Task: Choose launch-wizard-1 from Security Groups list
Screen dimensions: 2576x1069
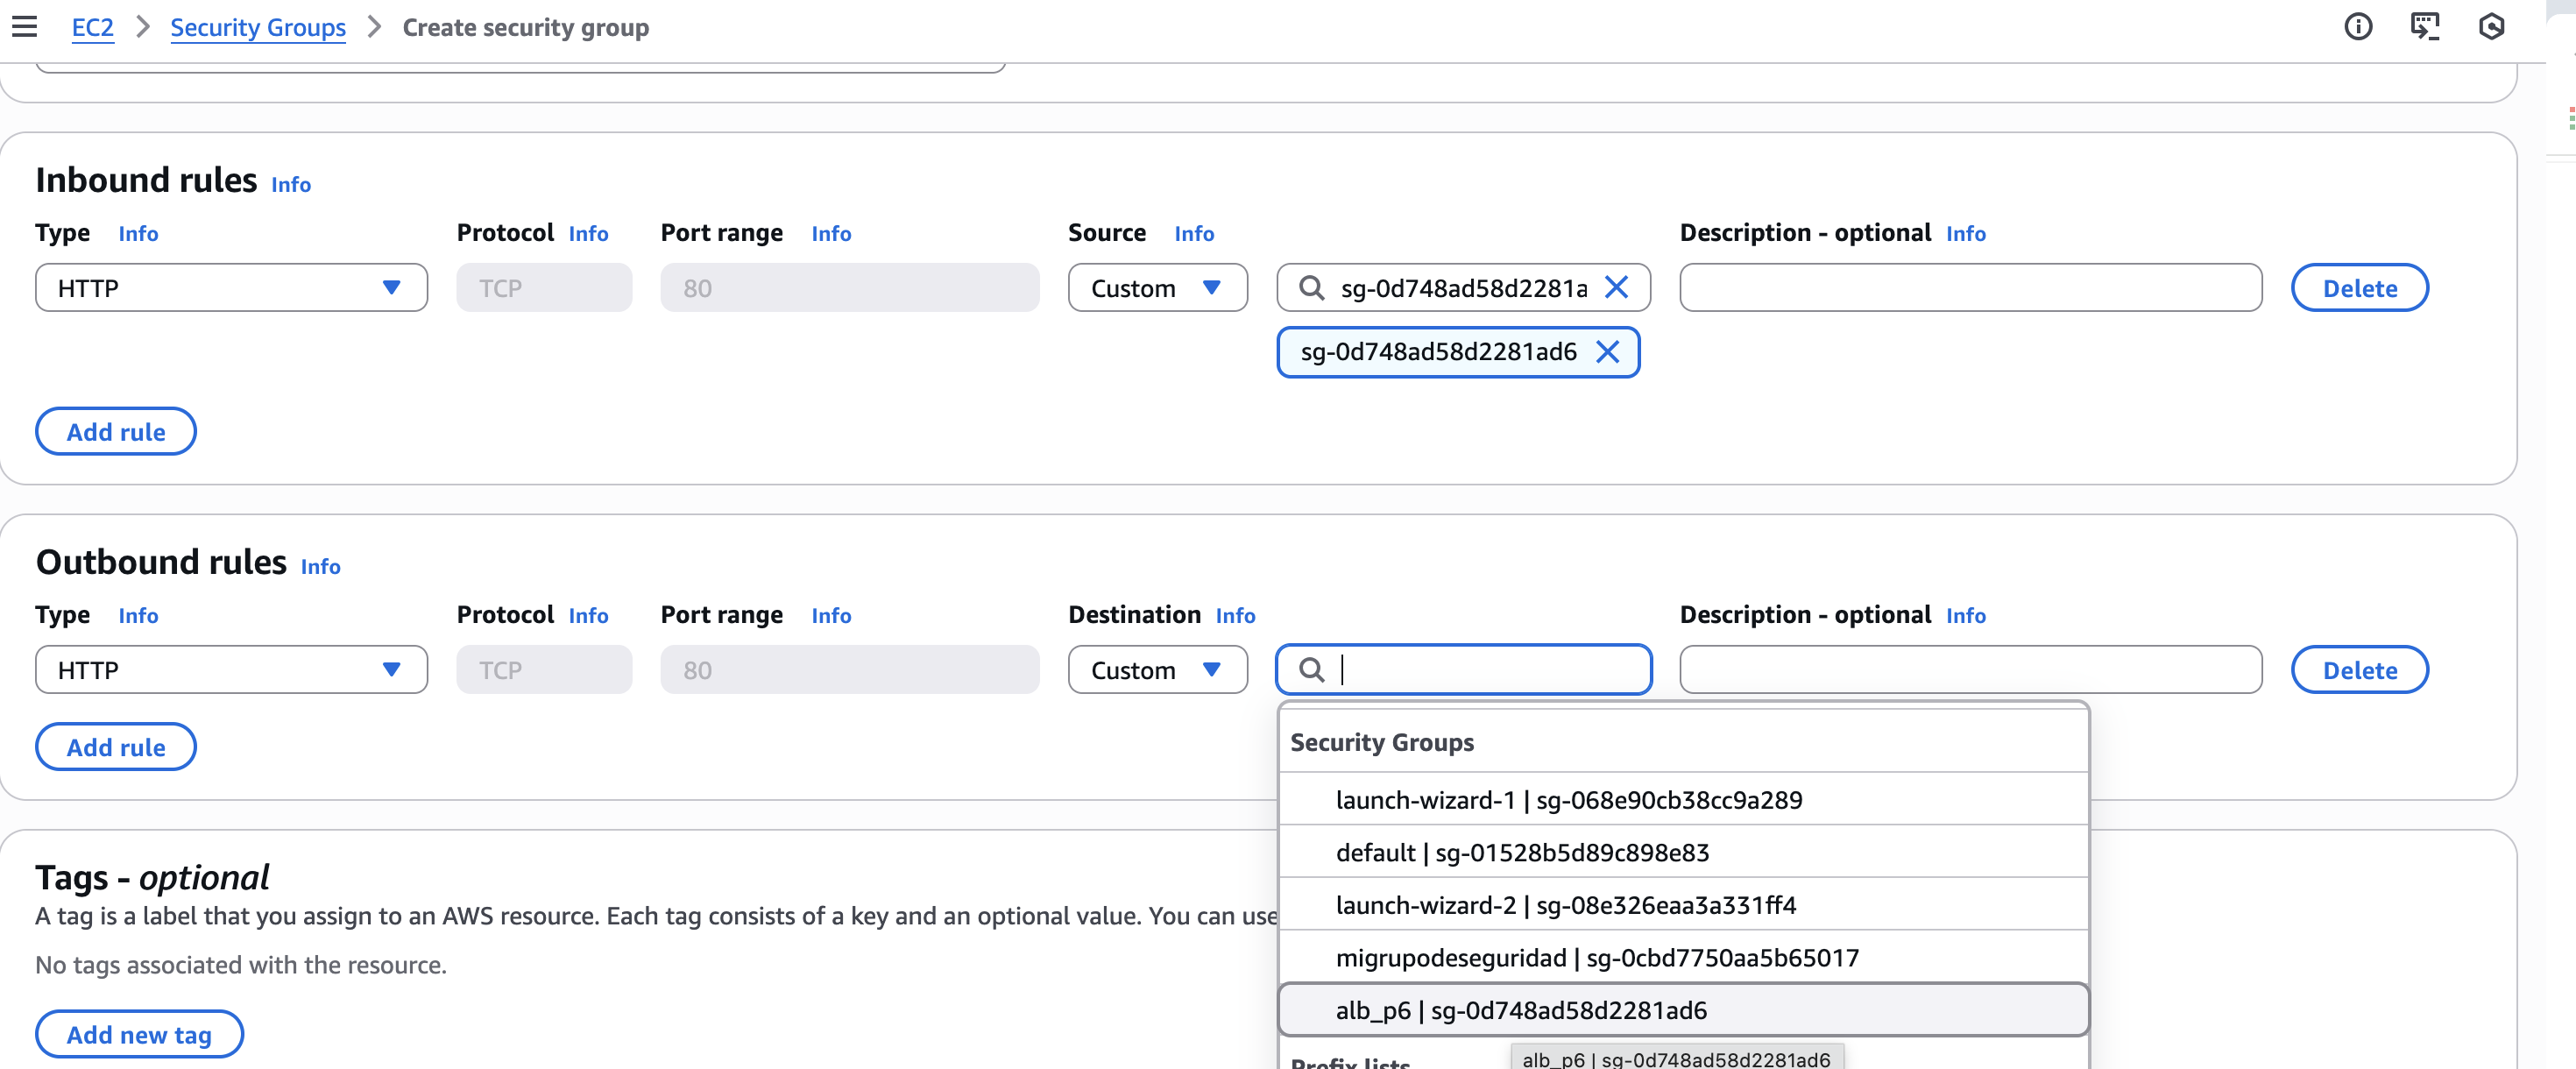Action: (1568, 800)
